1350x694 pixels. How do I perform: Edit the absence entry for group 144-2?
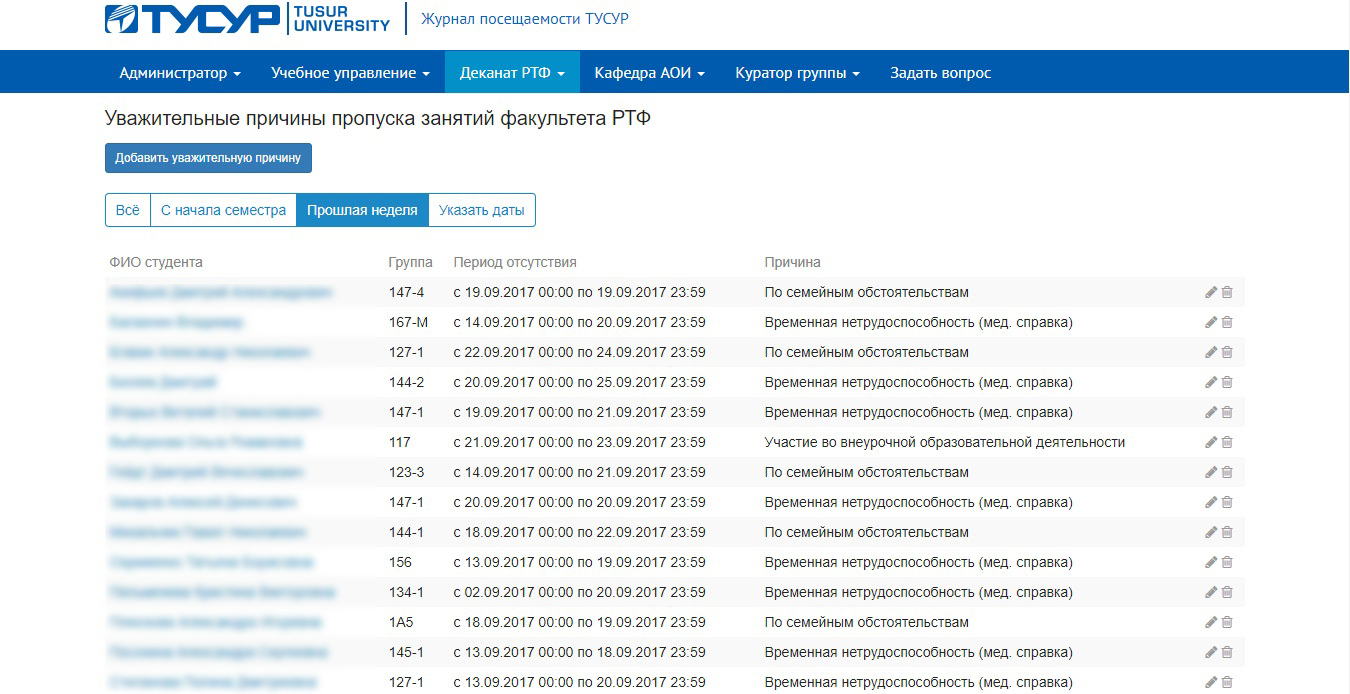1211,382
